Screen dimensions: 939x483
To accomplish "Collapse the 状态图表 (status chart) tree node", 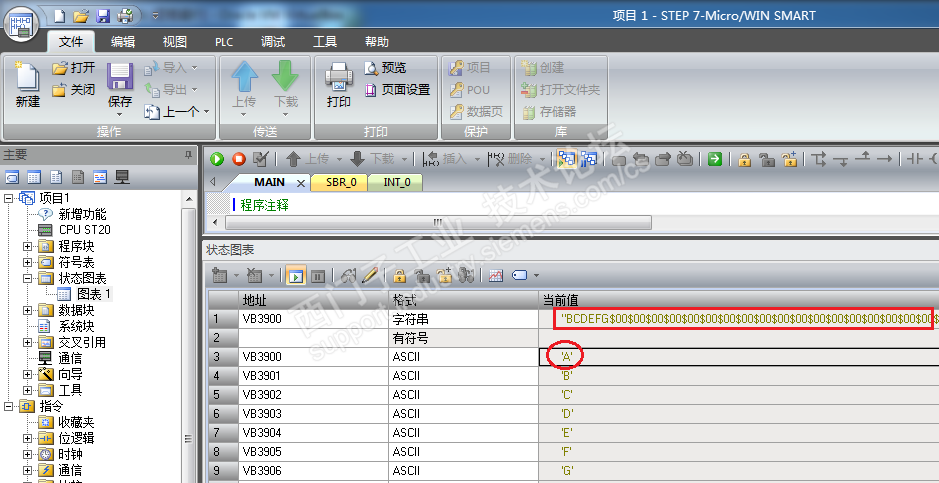I will click(28, 278).
